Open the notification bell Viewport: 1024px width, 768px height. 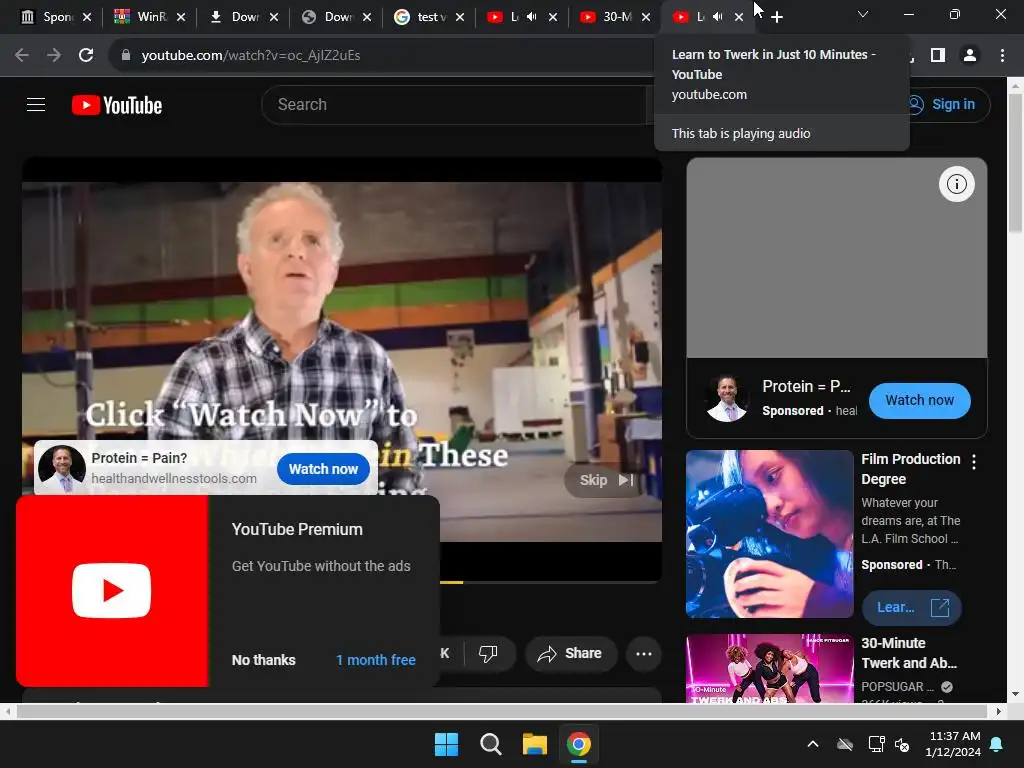coord(997,744)
